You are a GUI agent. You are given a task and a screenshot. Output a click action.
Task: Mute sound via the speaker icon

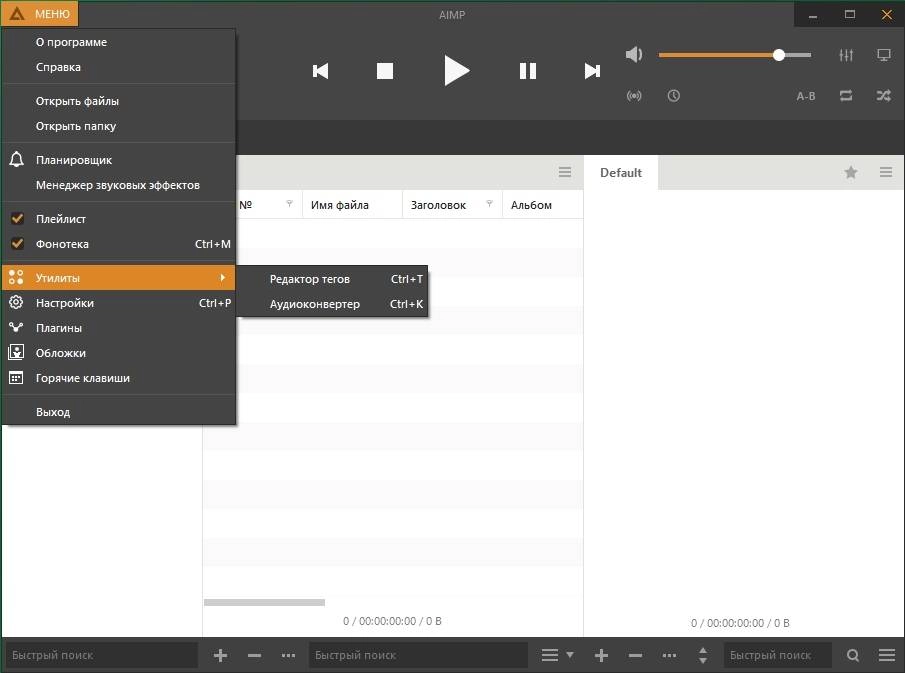coord(634,55)
